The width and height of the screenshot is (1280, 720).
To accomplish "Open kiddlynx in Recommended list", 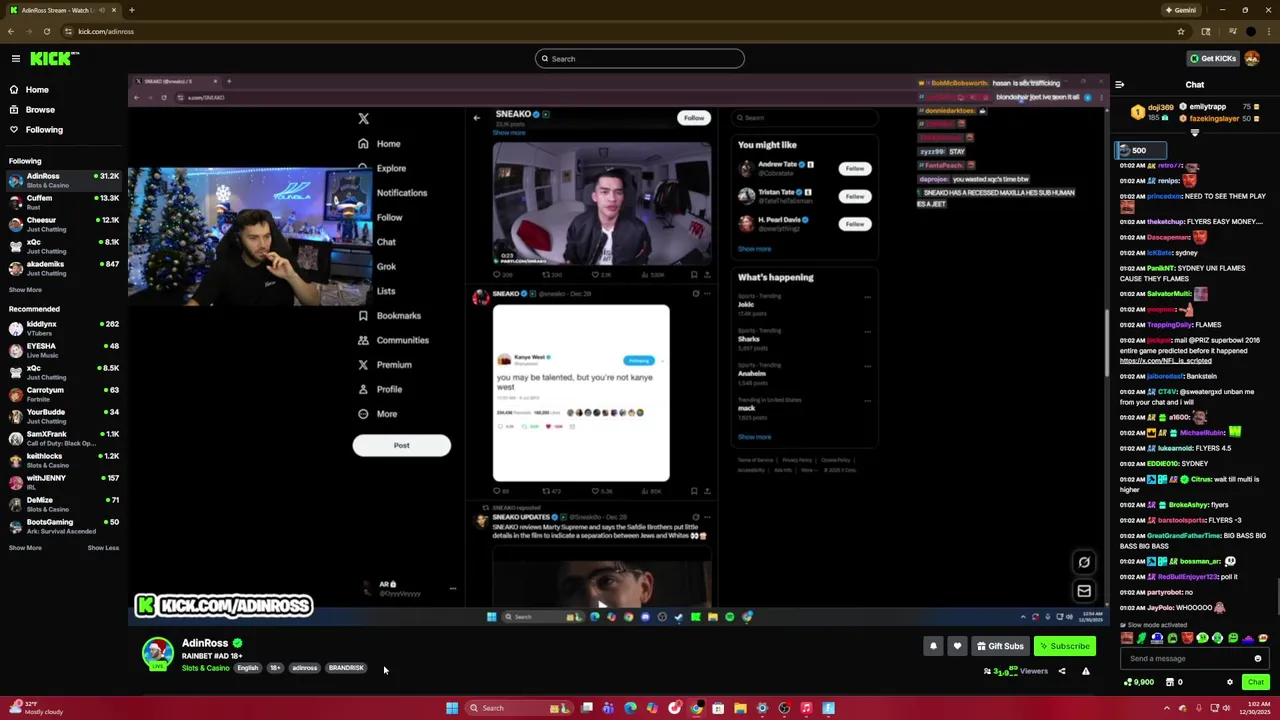I will 62,328.
